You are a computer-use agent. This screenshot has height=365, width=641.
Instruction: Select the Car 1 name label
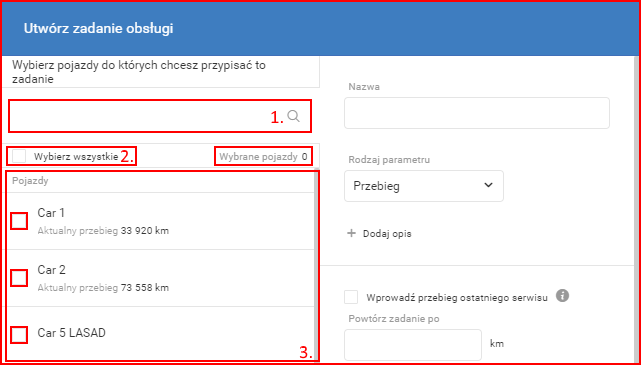(x=51, y=213)
